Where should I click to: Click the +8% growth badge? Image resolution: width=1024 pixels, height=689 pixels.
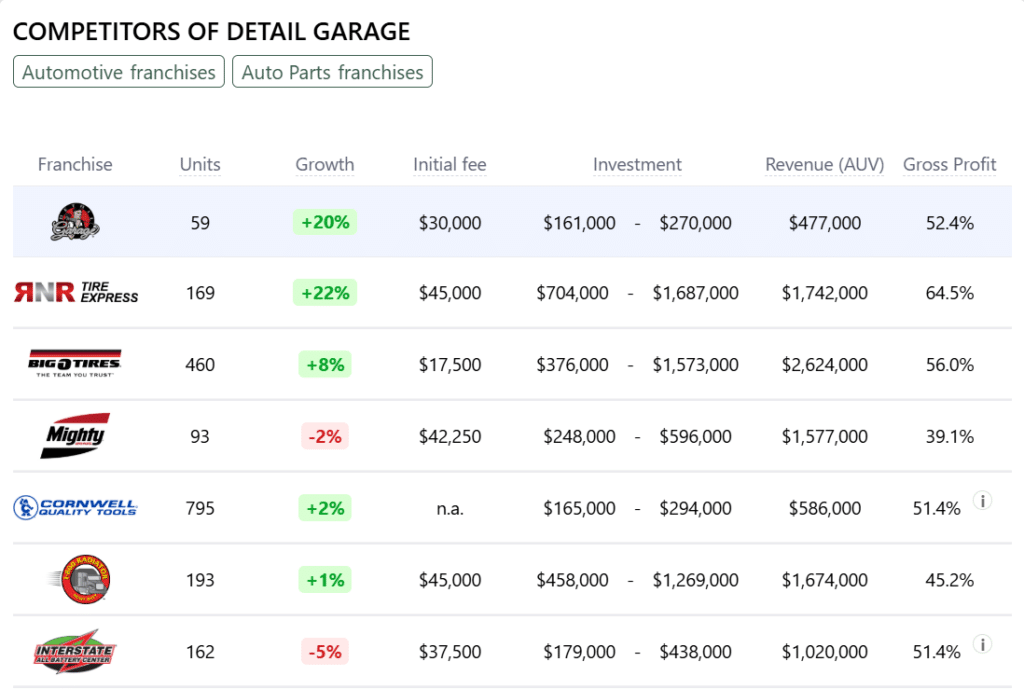click(325, 364)
